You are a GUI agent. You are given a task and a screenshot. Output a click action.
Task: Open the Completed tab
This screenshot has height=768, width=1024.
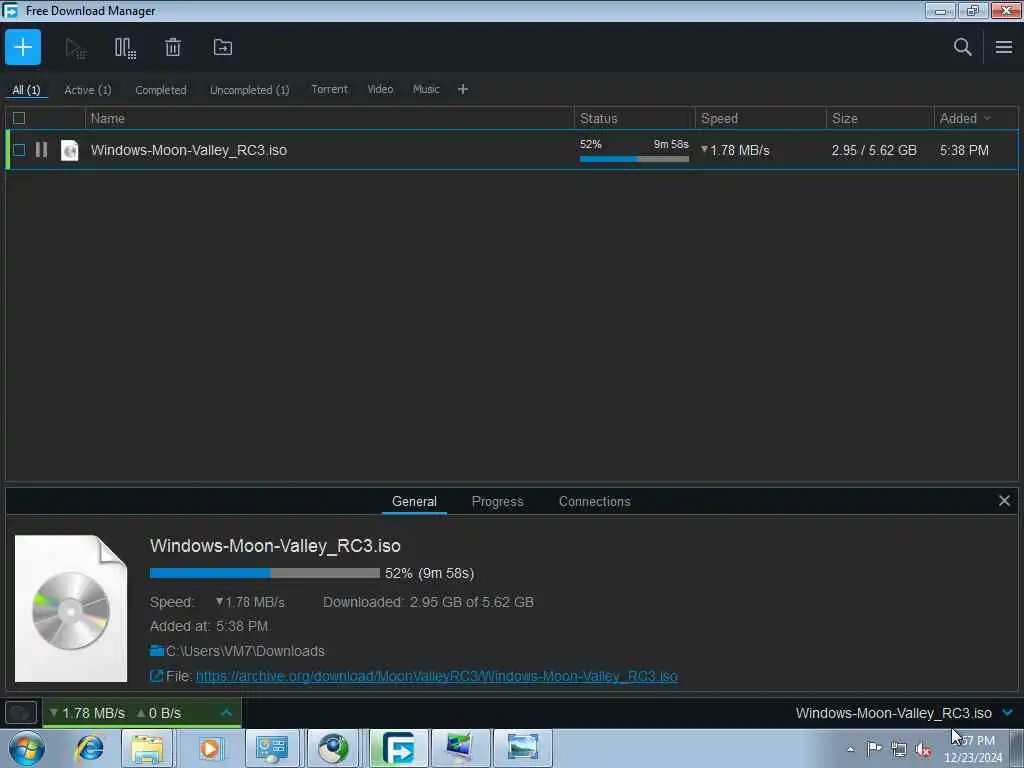161,90
